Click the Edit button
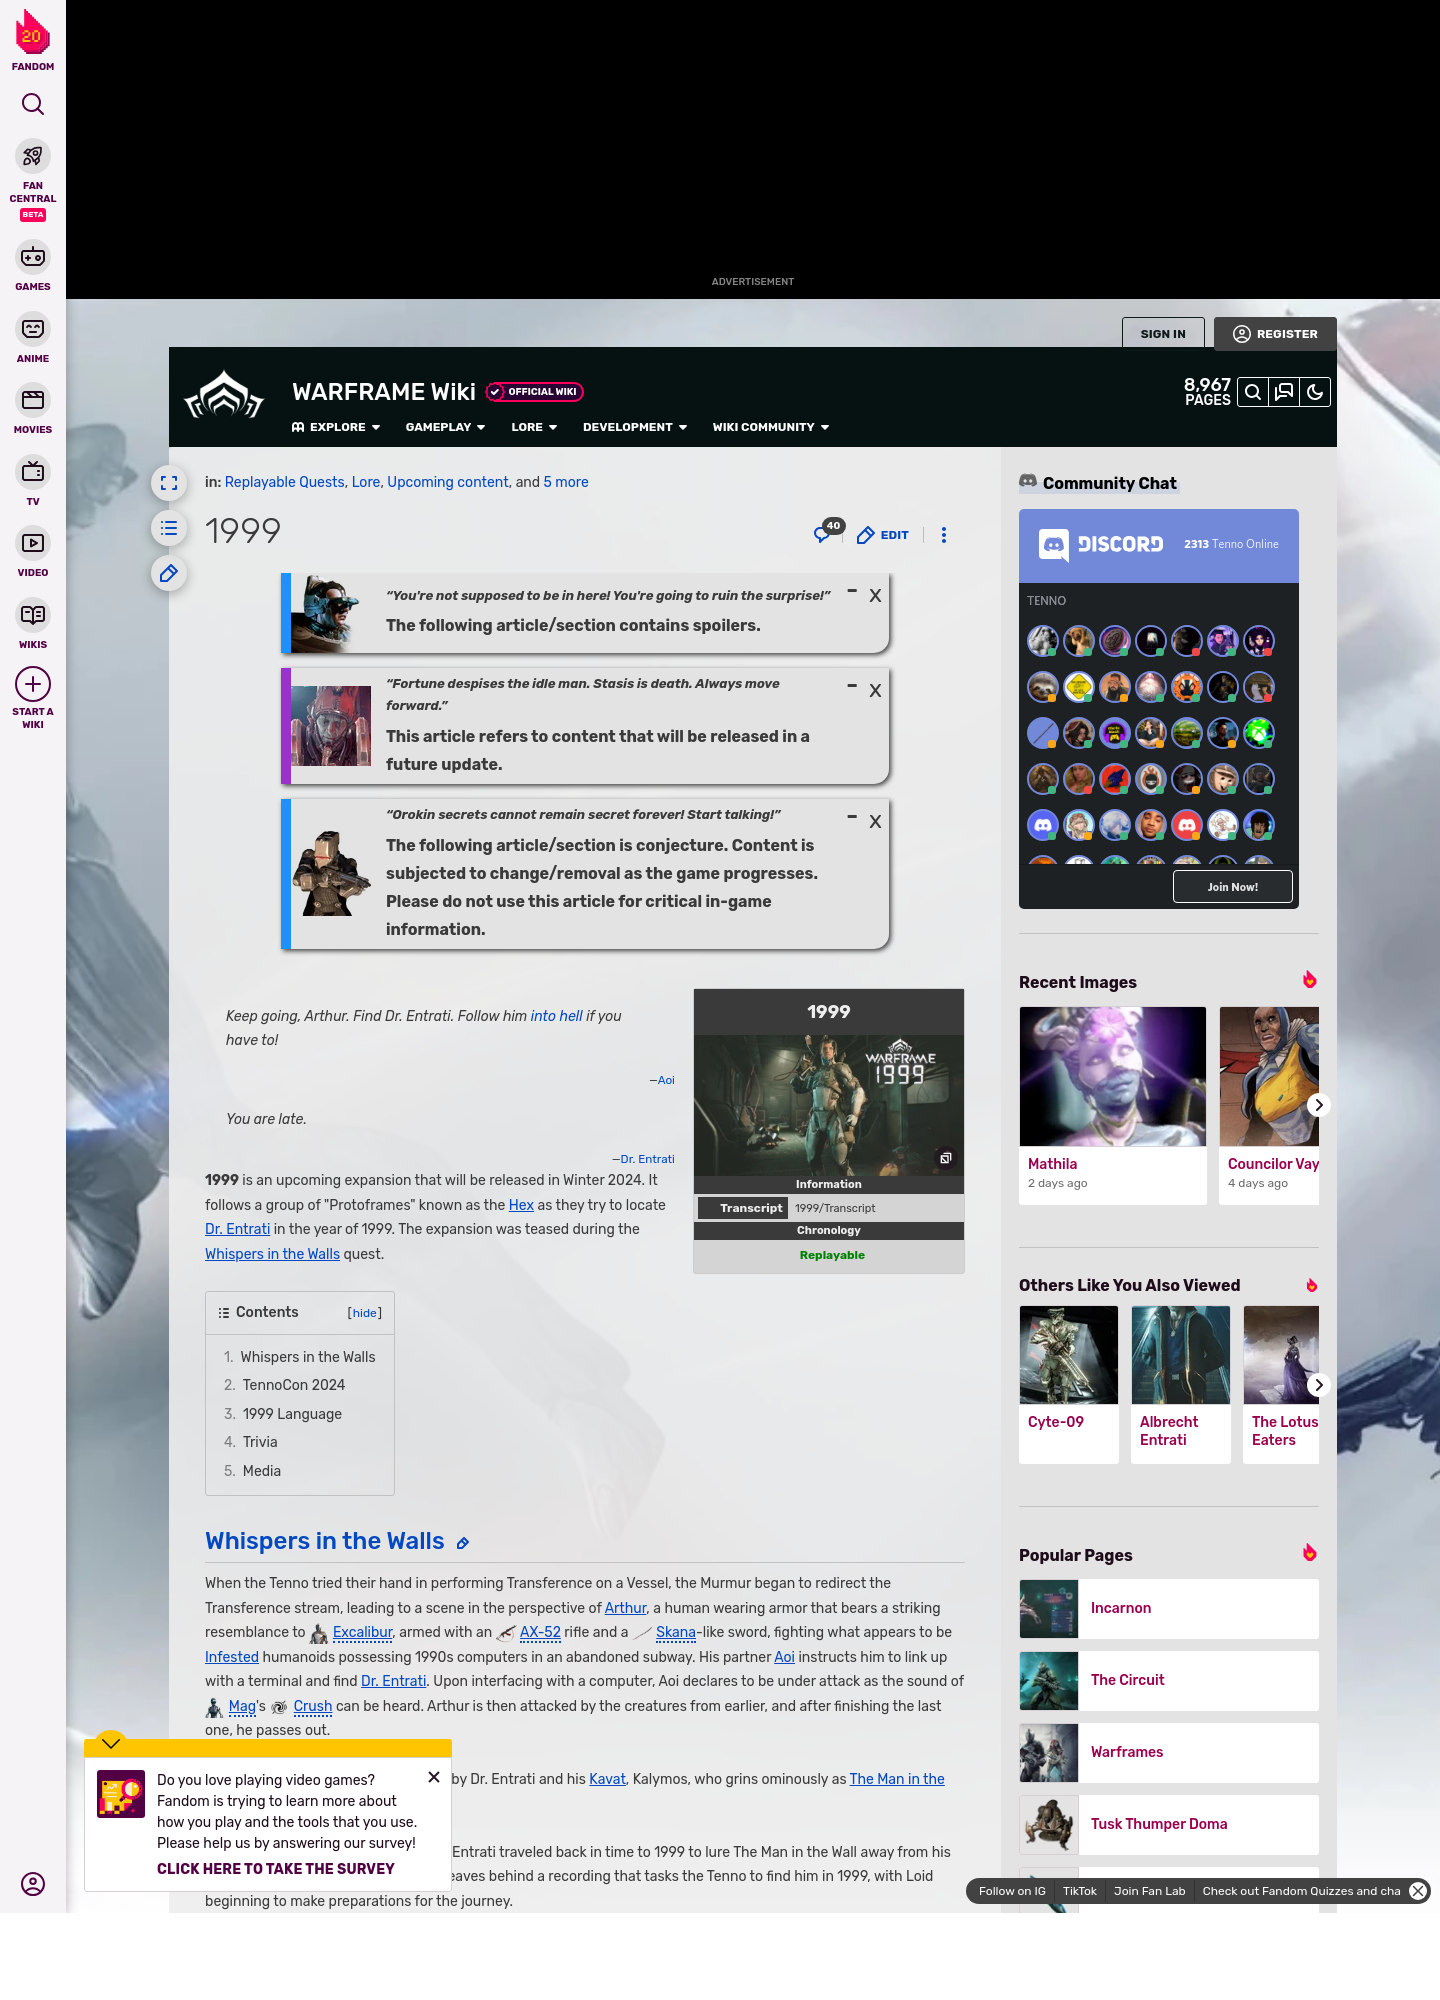The width and height of the screenshot is (1440, 2000). [883, 535]
